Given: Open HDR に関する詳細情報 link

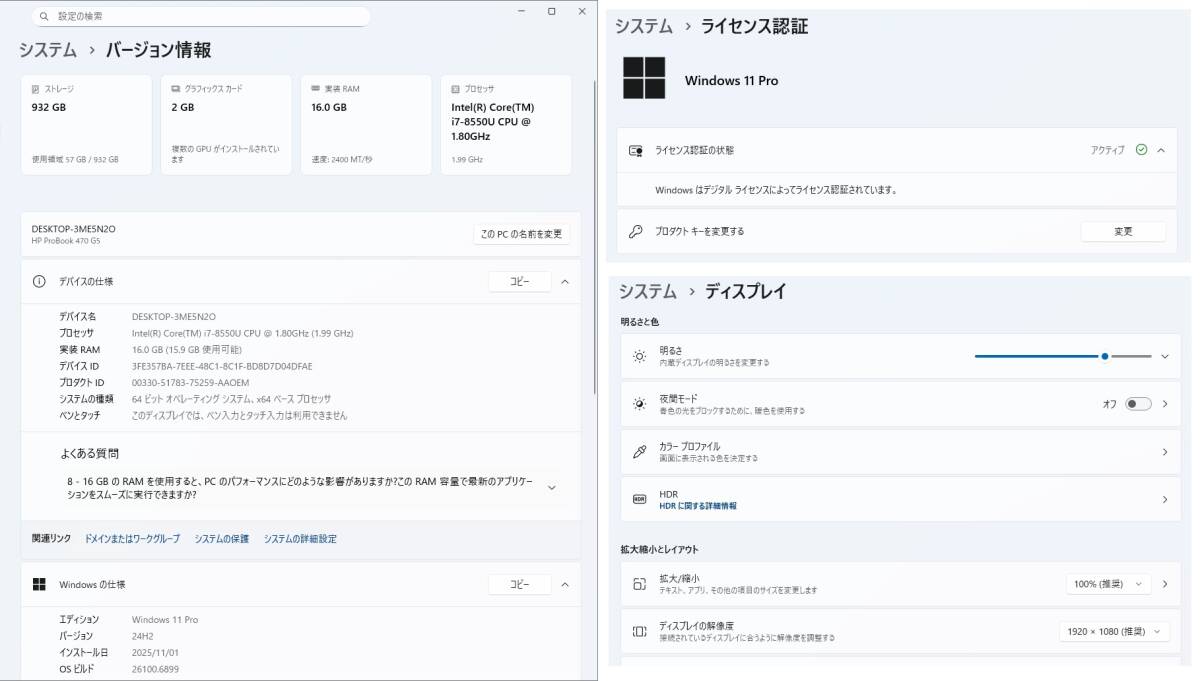Looking at the screenshot, I should point(698,506).
